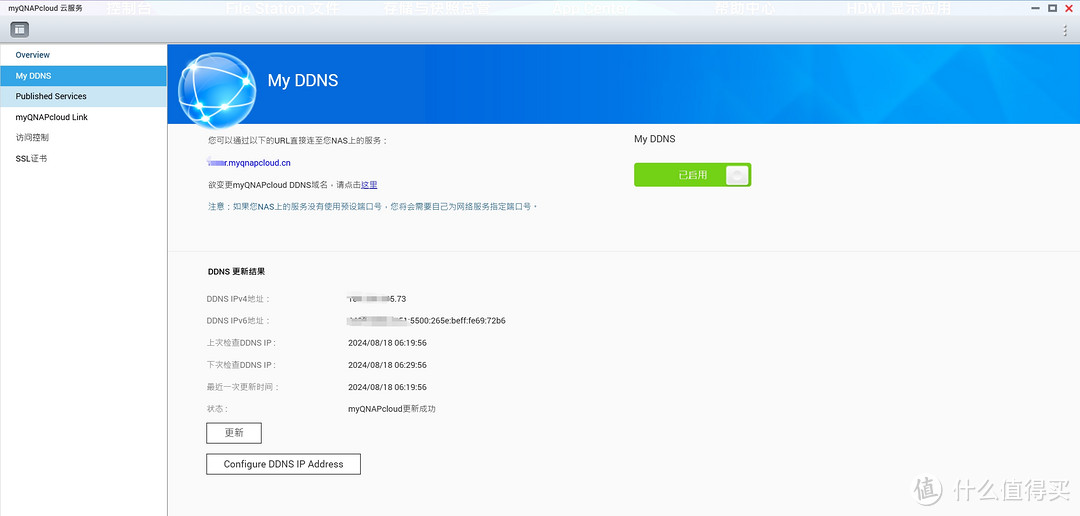Click the DDNS IPv4 address value
Image resolution: width=1080 pixels, height=516 pixels.
377,299
